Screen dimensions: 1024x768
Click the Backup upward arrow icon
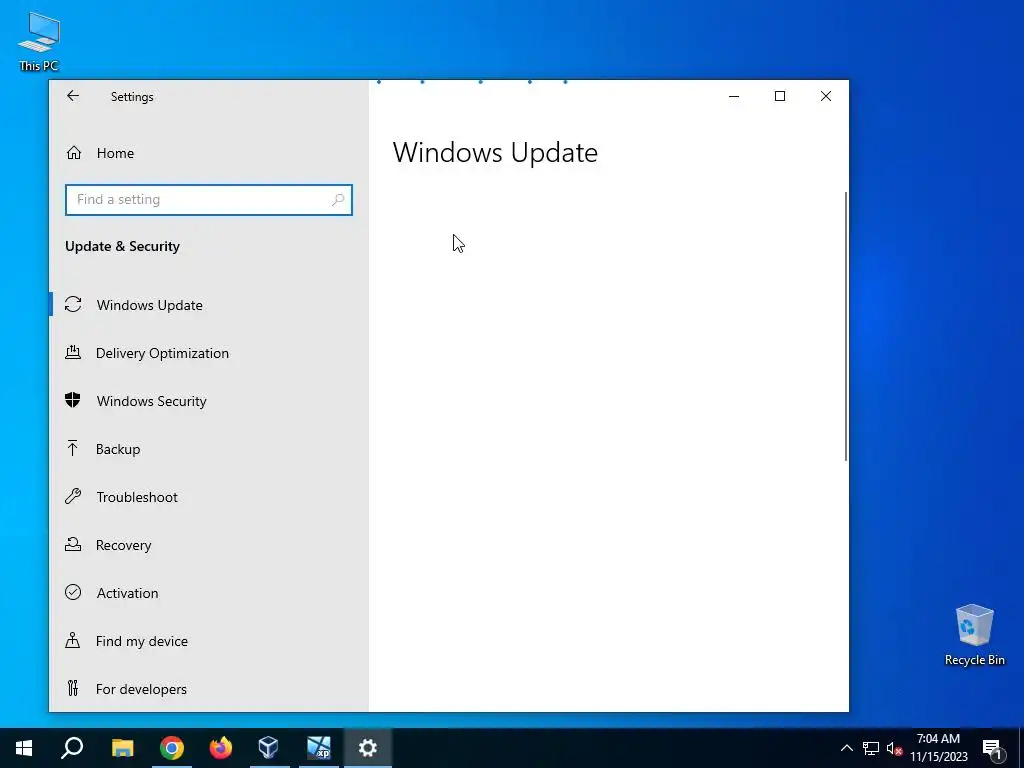pos(72,448)
